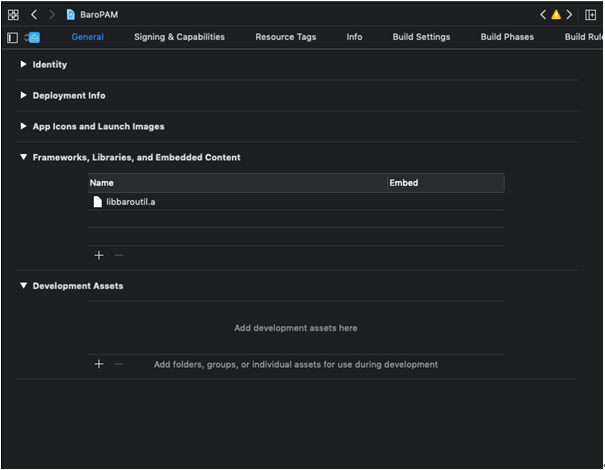Open the Build Phases tab
Image resolution: width=605 pixels, height=470 pixels.
pyautogui.click(x=507, y=37)
